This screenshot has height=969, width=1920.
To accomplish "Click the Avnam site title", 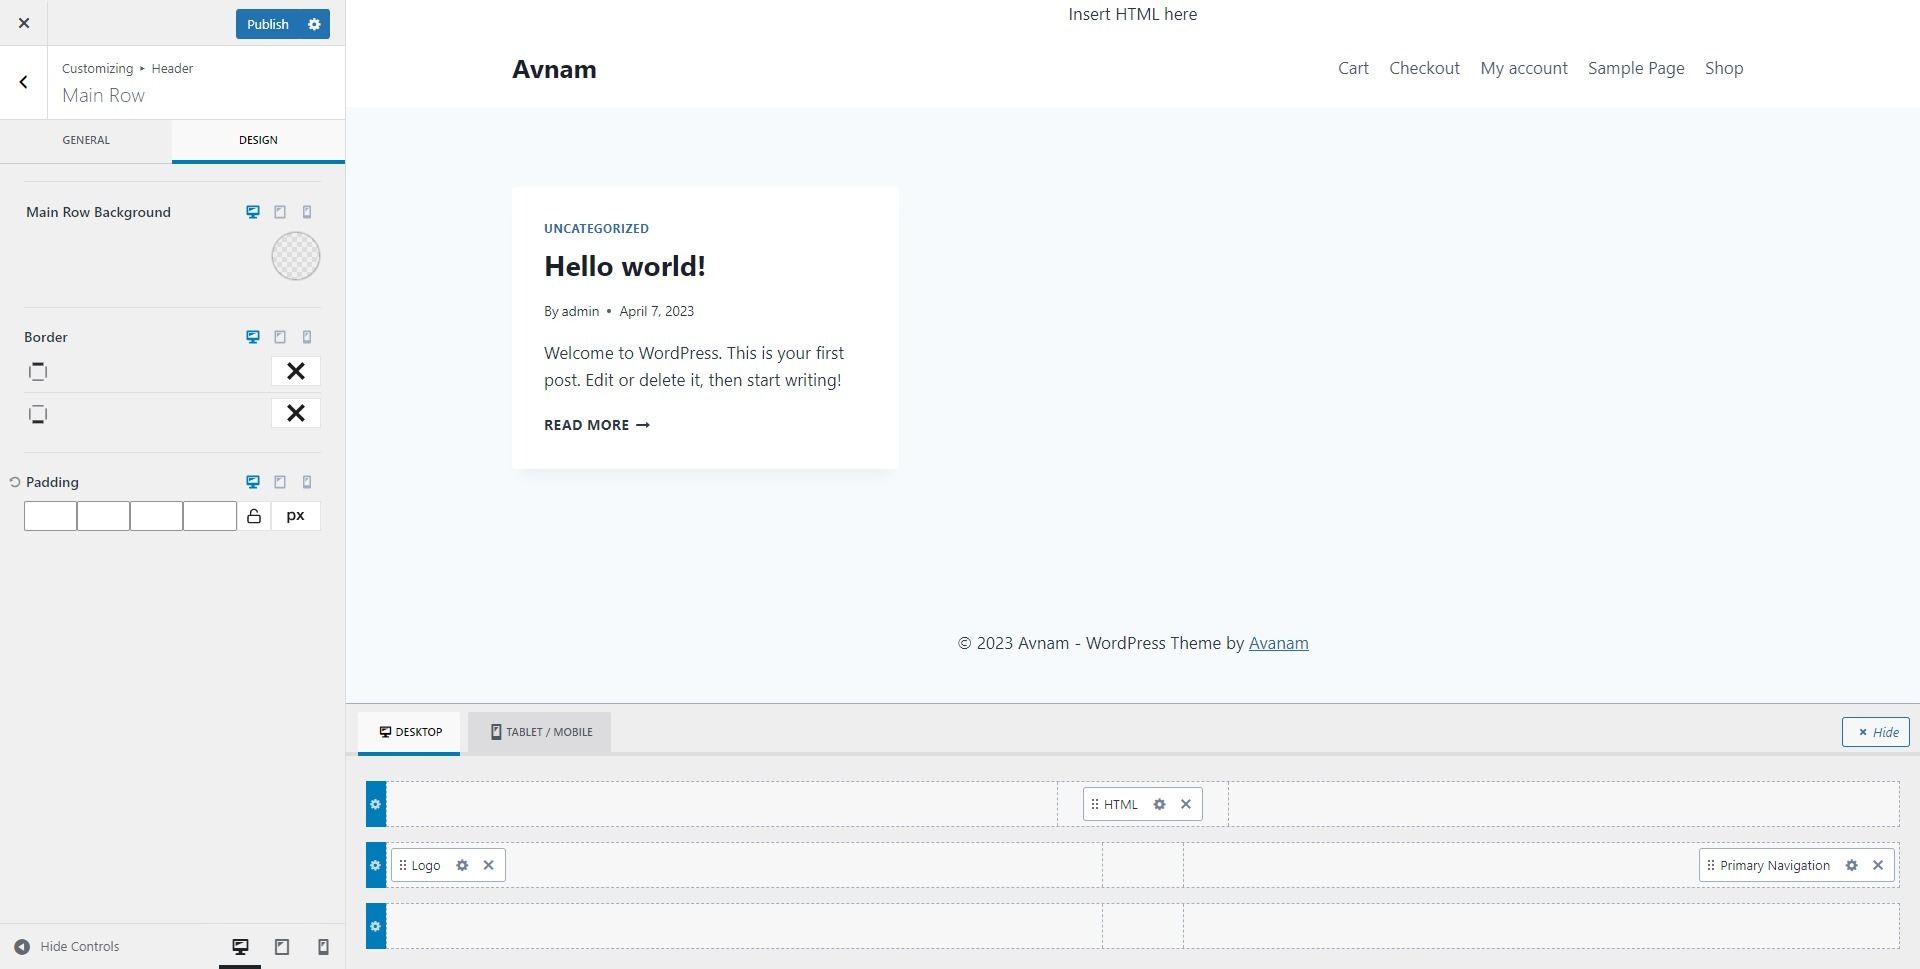I will click(554, 69).
